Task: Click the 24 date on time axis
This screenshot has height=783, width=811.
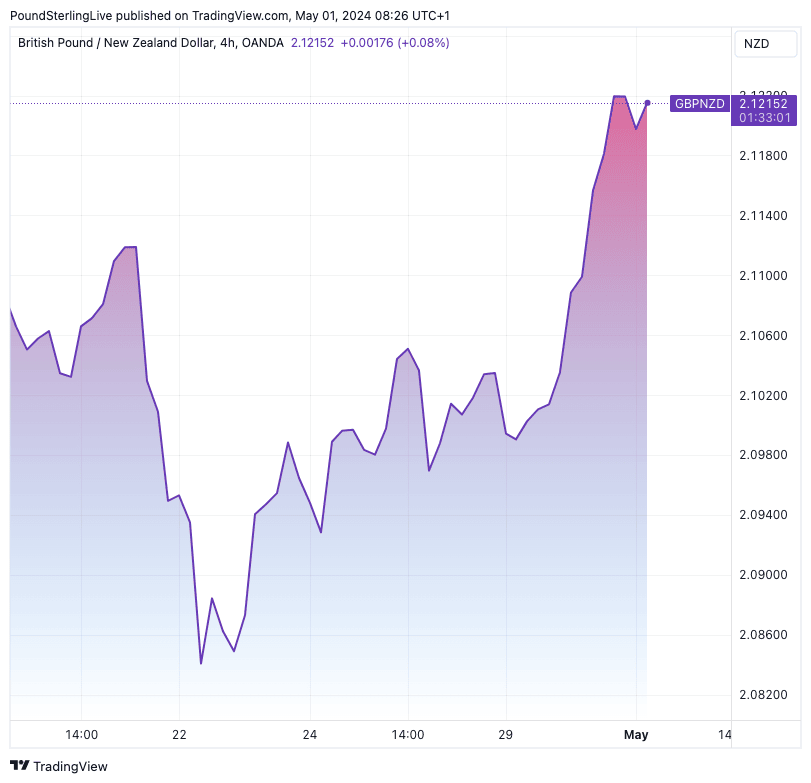Action: (x=310, y=735)
